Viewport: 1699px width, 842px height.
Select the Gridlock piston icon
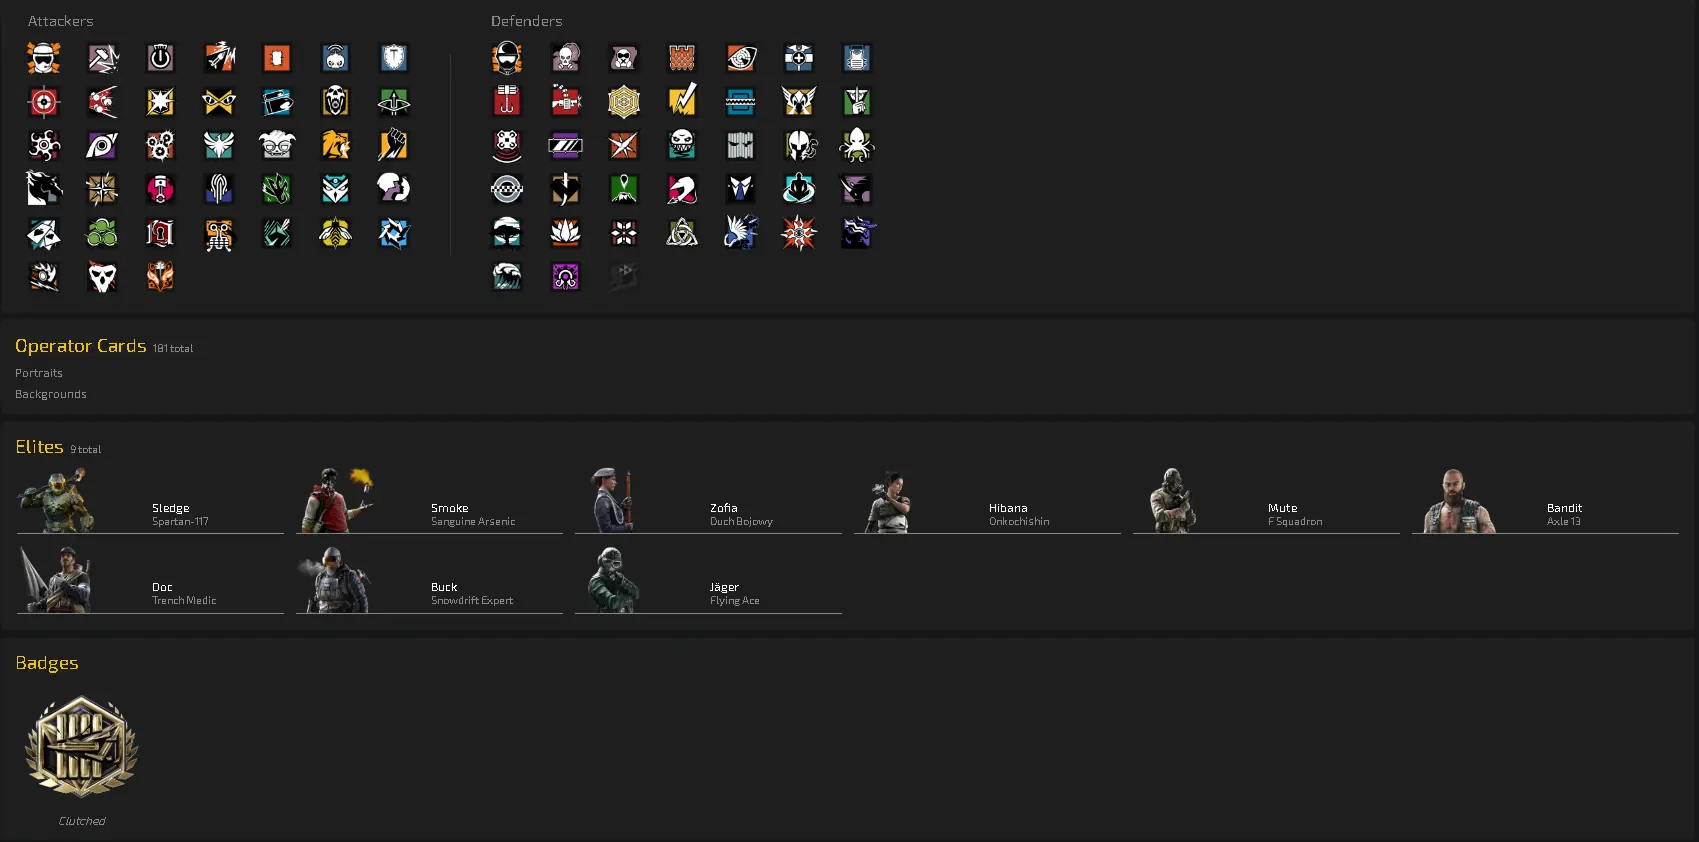pos(160,189)
